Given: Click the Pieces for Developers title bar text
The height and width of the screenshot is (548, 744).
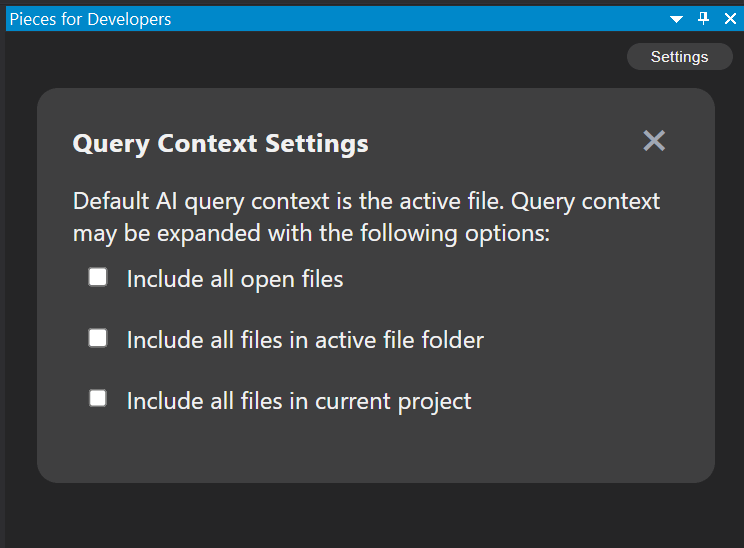Looking at the screenshot, I should 90,19.
